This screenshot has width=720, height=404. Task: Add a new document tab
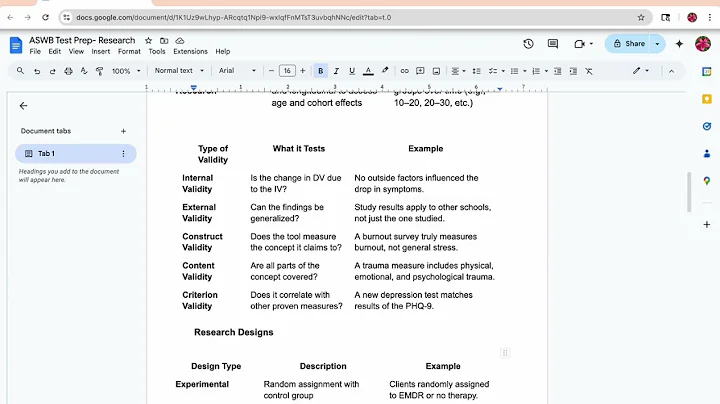pos(123,131)
